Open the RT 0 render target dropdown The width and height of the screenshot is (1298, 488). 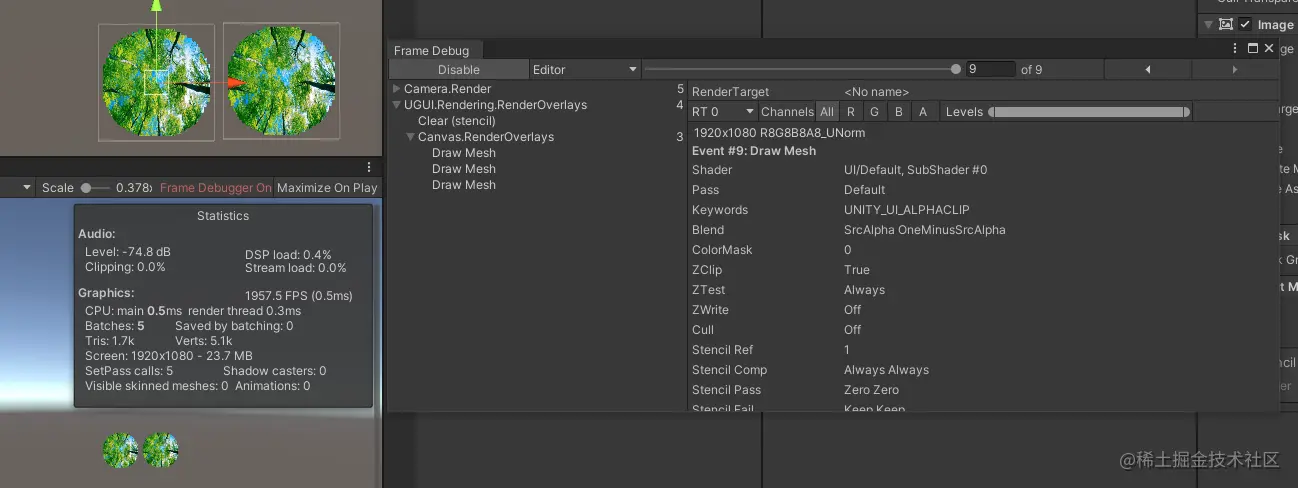click(x=722, y=111)
